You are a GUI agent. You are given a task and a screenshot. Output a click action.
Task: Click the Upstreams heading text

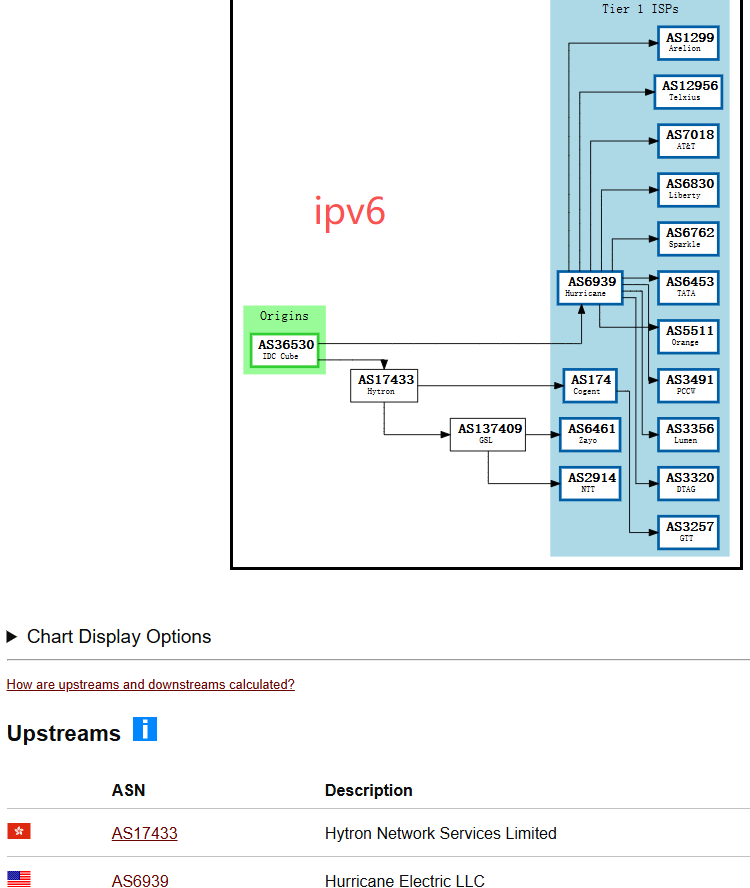[x=63, y=733]
